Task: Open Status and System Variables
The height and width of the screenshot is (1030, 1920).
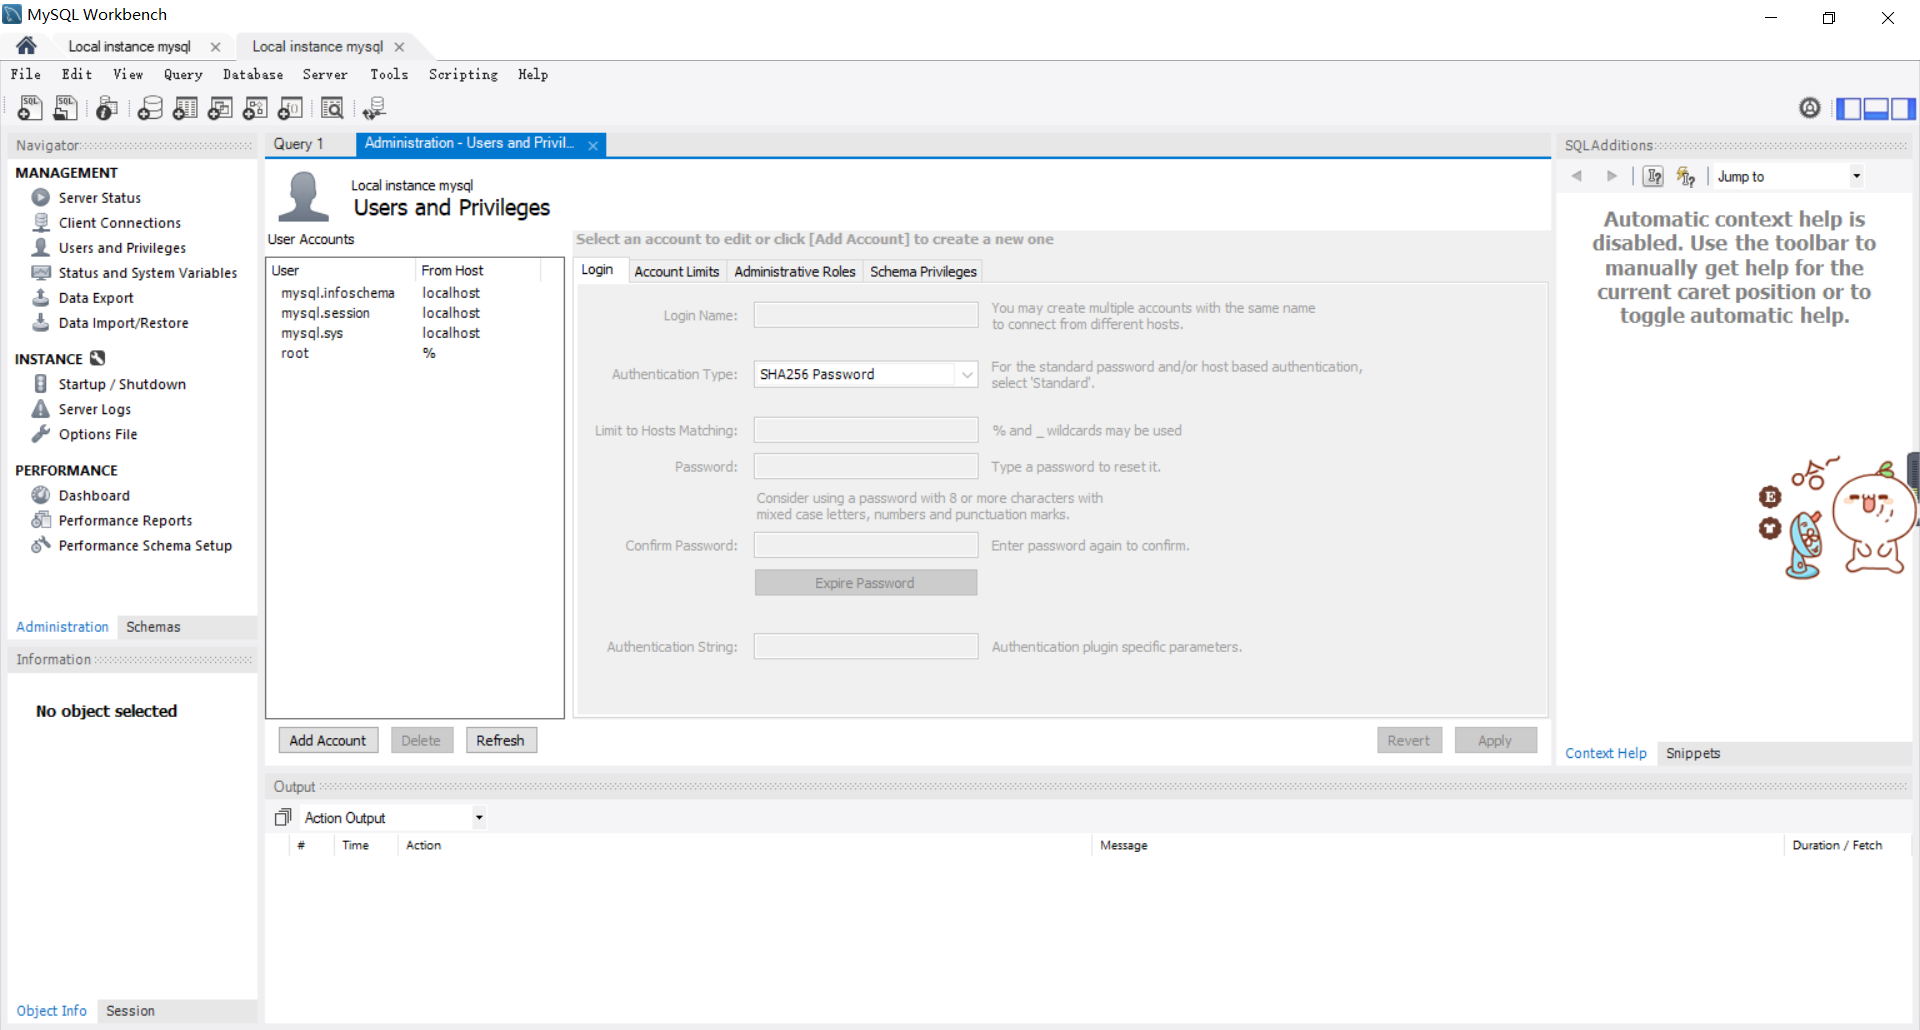Action: coord(147,273)
